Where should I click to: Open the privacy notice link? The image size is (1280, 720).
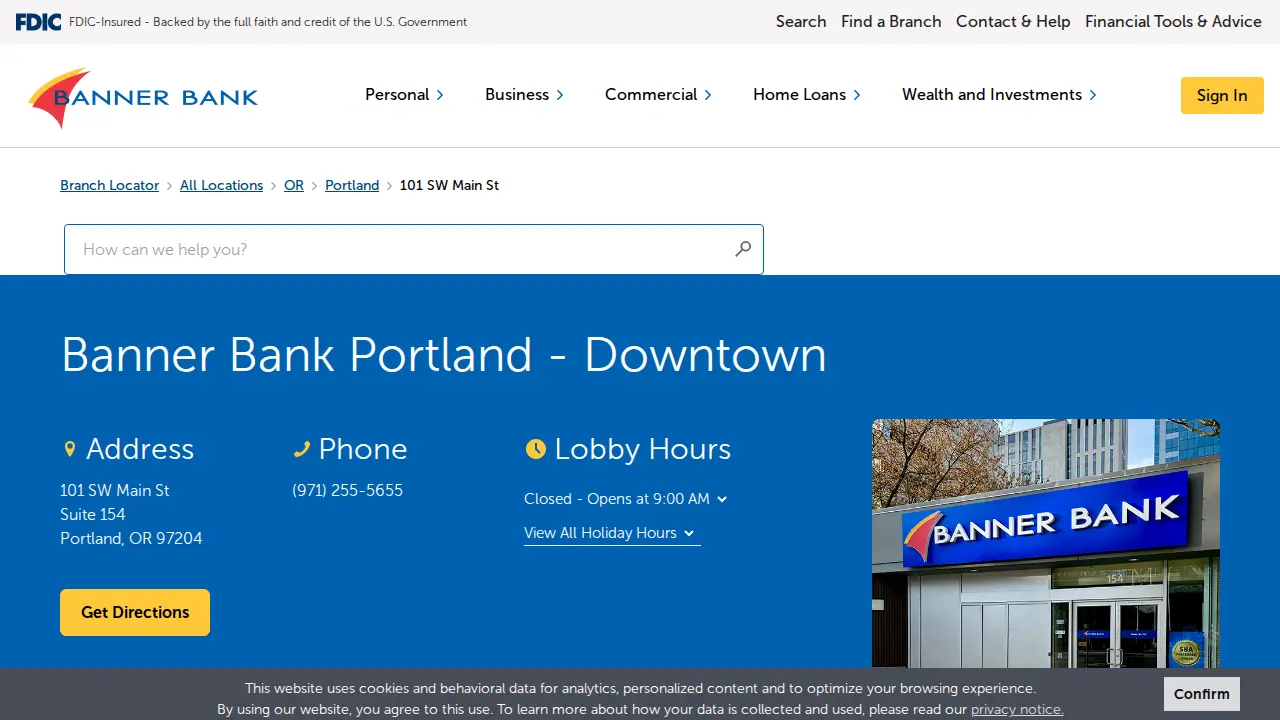(x=1017, y=709)
